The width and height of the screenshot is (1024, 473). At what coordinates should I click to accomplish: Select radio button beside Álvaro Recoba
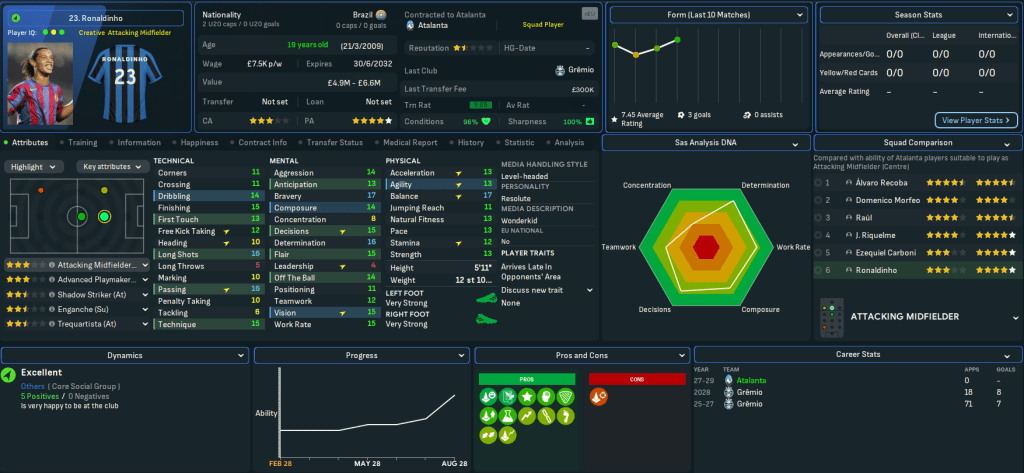818,183
